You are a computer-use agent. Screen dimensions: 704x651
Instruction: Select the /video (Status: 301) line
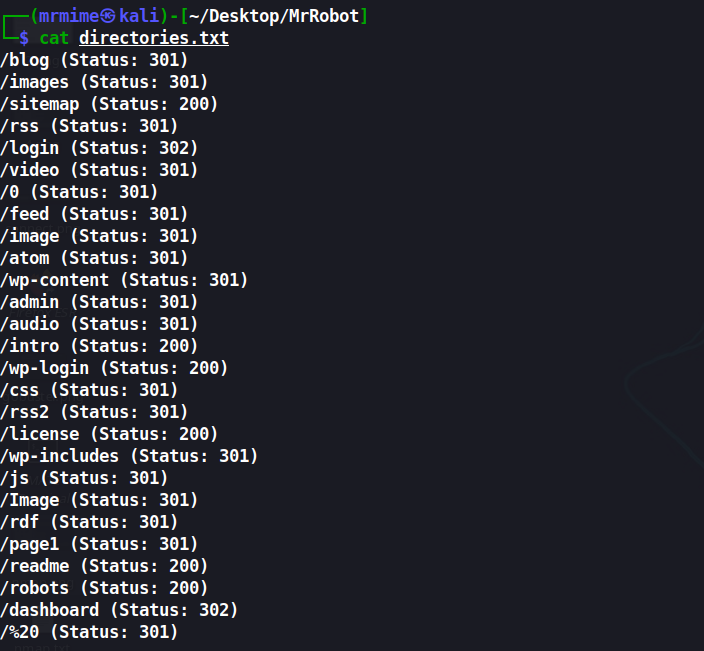(x=99, y=170)
